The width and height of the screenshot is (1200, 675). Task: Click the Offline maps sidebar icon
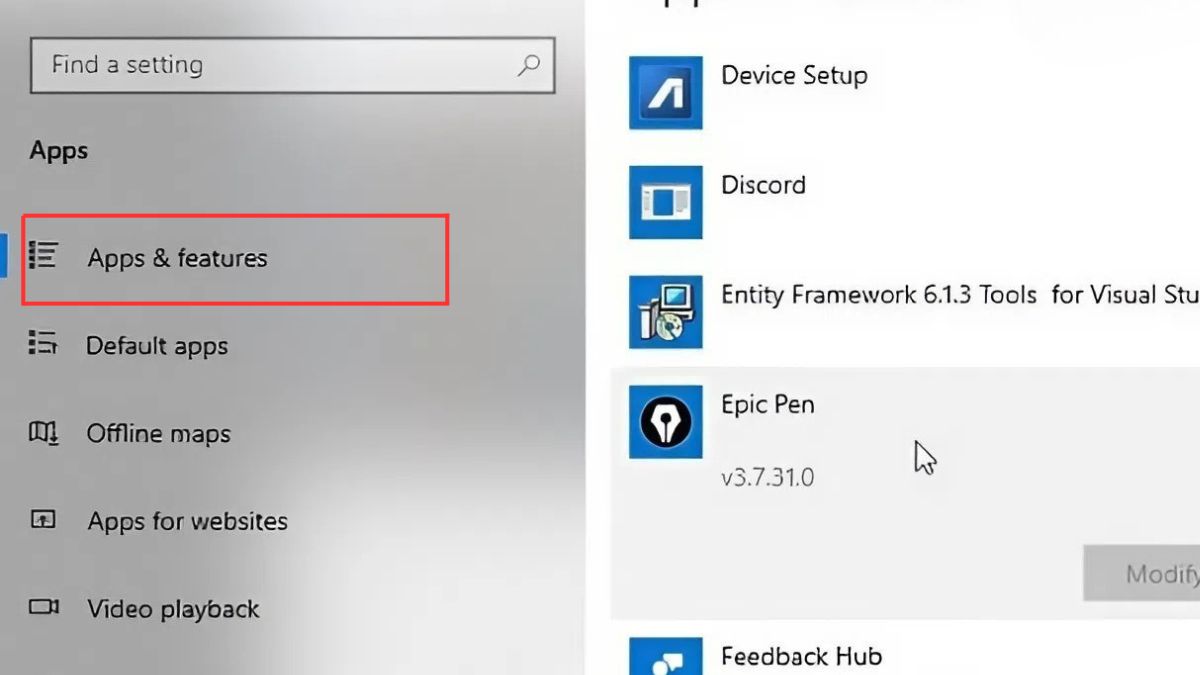click(43, 433)
